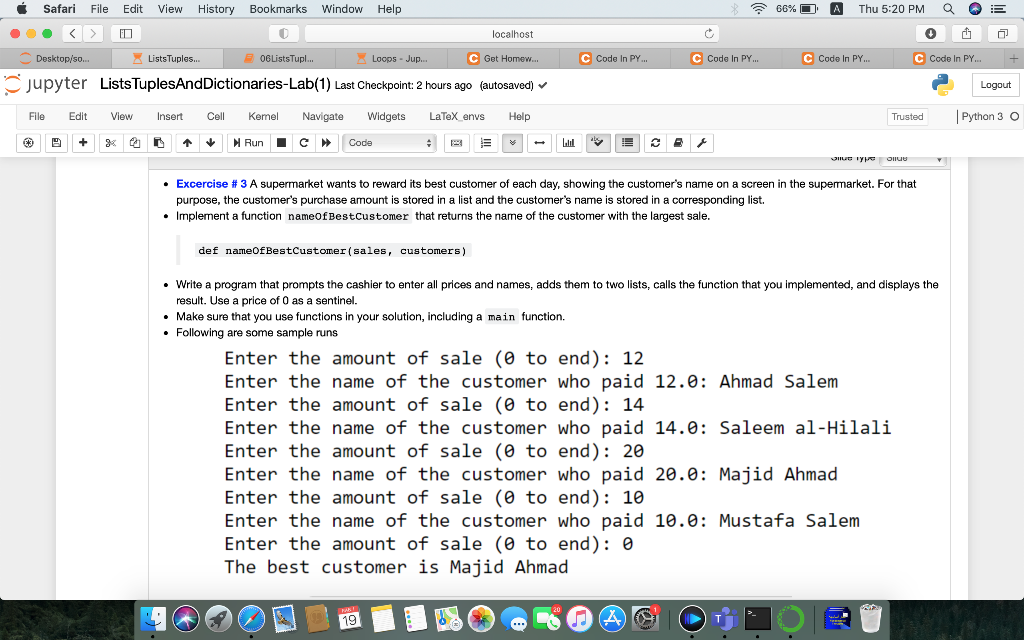Click the book icon in the Jupyter toolbar

coord(678,142)
